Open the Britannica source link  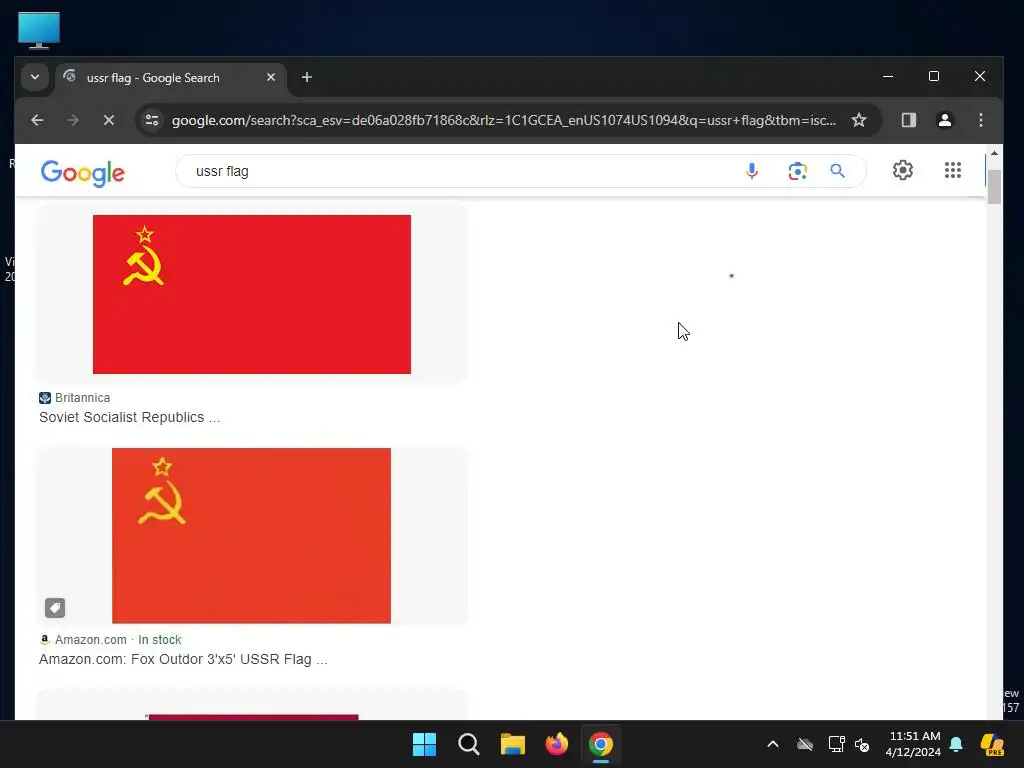click(x=74, y=398)
